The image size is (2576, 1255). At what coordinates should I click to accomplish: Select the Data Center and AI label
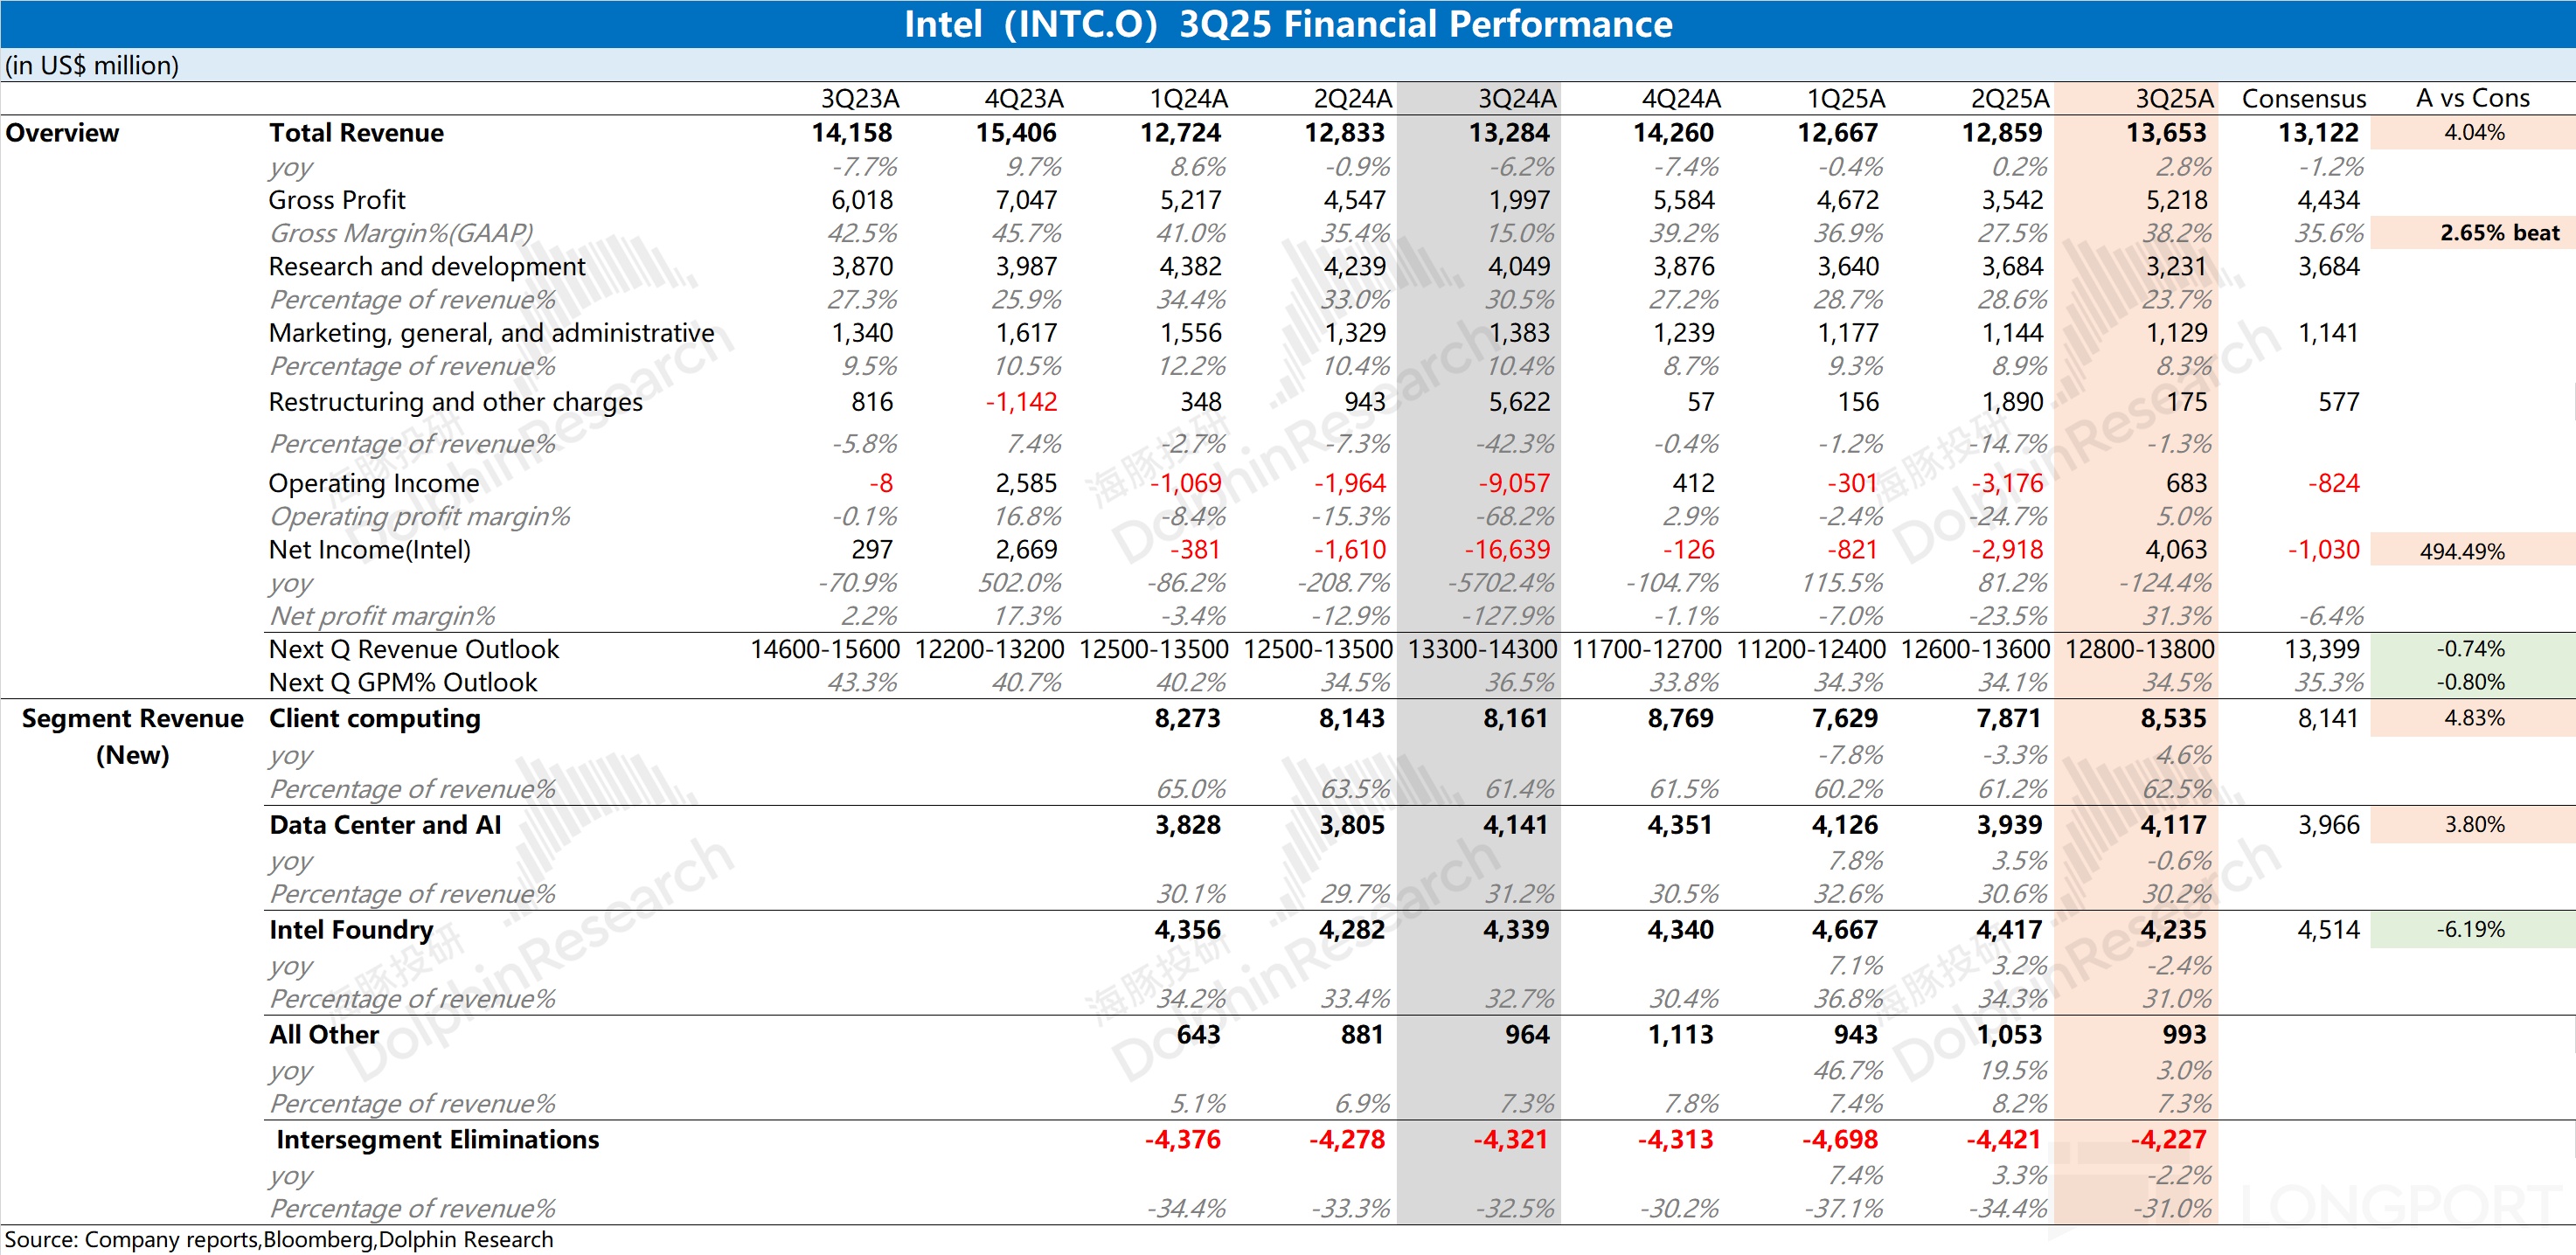coord(385,825)
